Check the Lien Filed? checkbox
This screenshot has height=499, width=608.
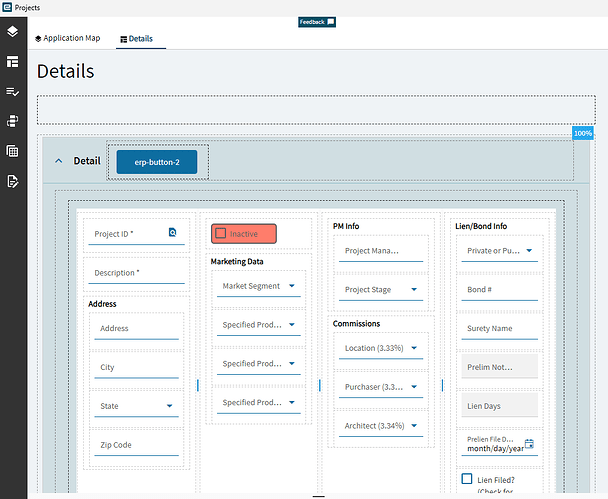(467, 478)
